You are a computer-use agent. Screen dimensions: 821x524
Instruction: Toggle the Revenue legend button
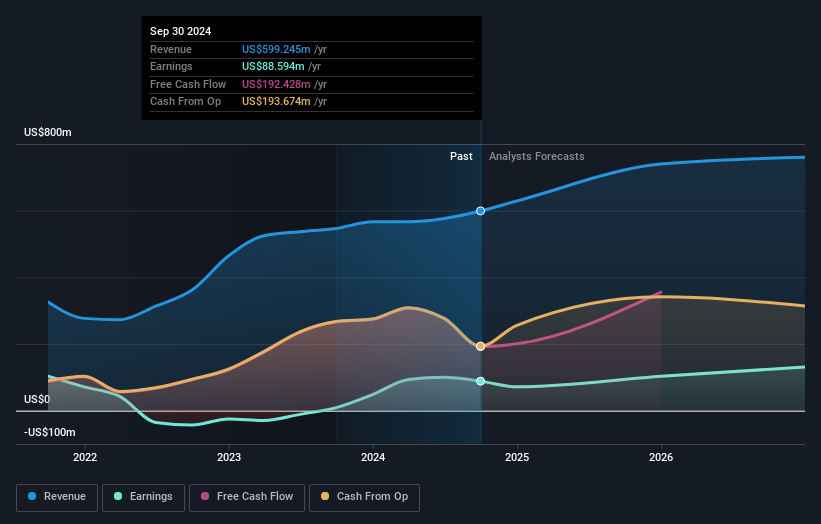(57, 497)
